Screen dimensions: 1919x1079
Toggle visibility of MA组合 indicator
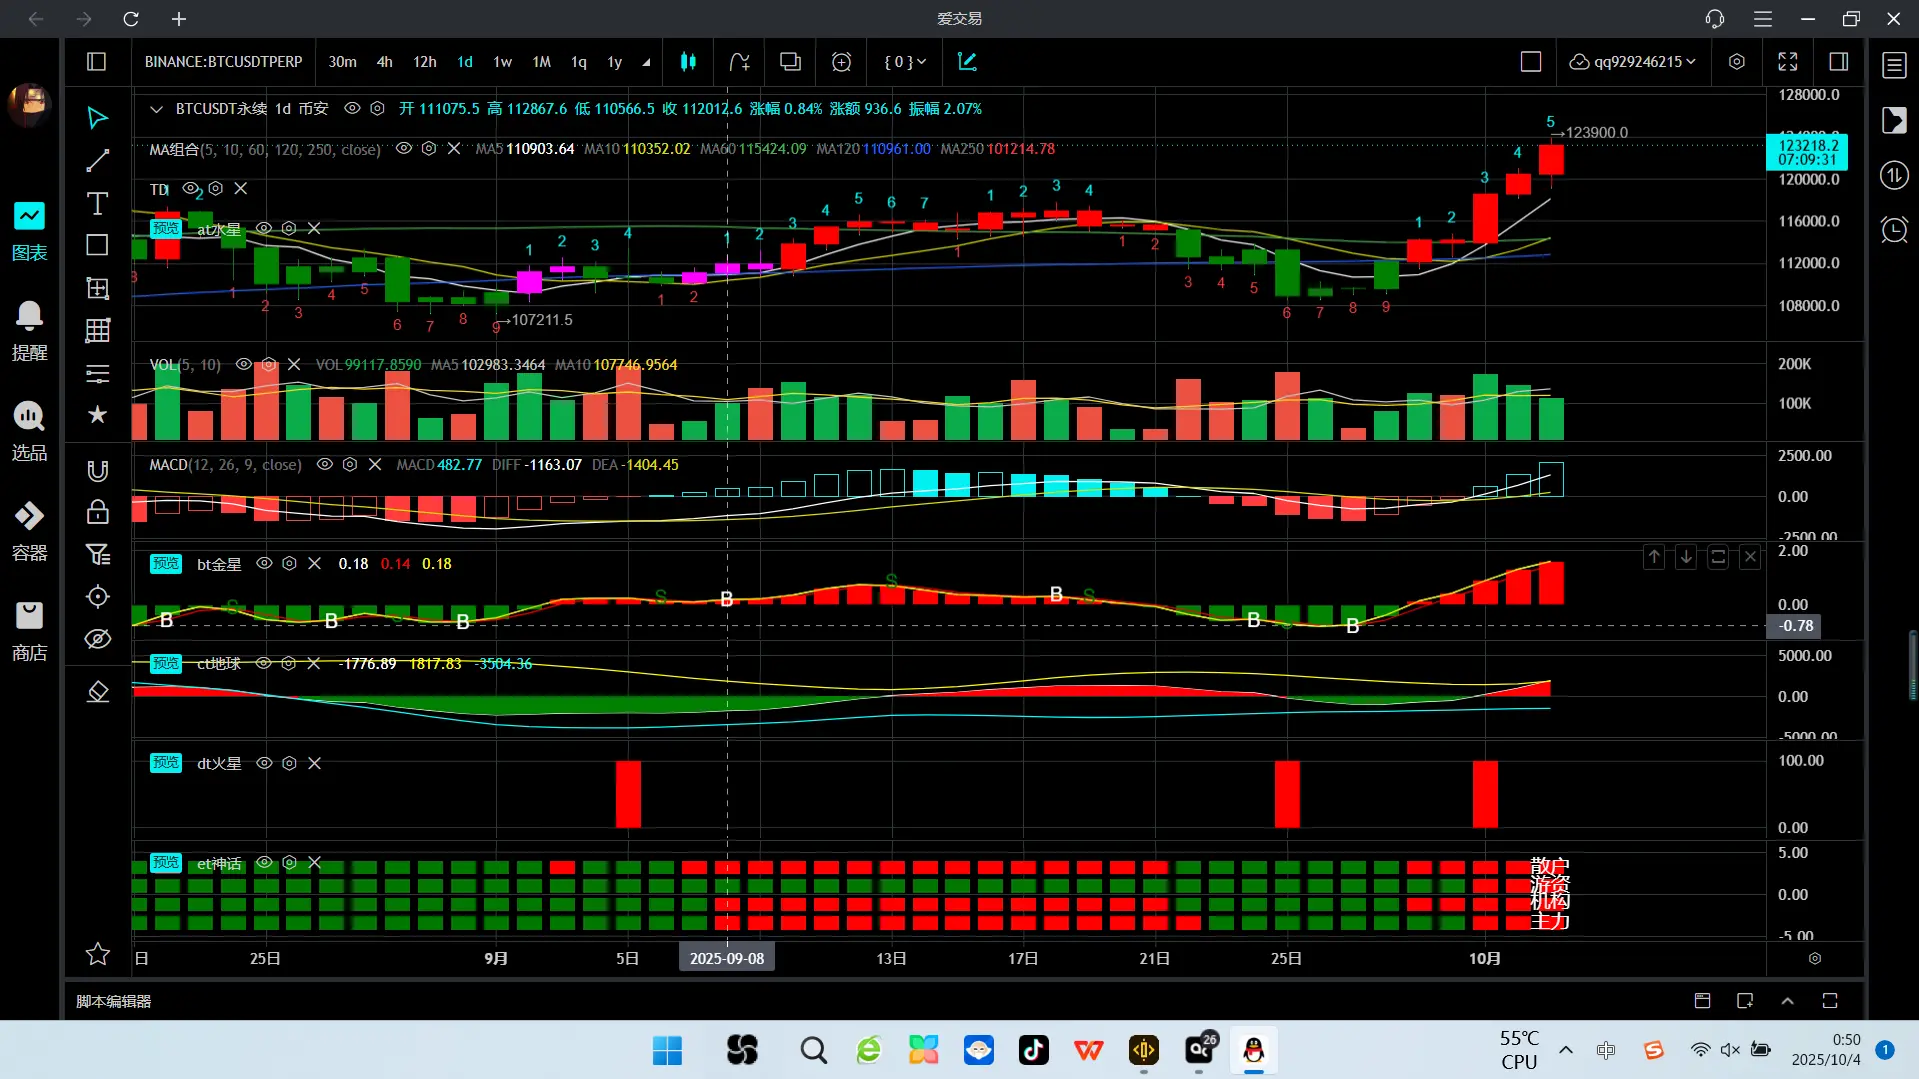404,148
